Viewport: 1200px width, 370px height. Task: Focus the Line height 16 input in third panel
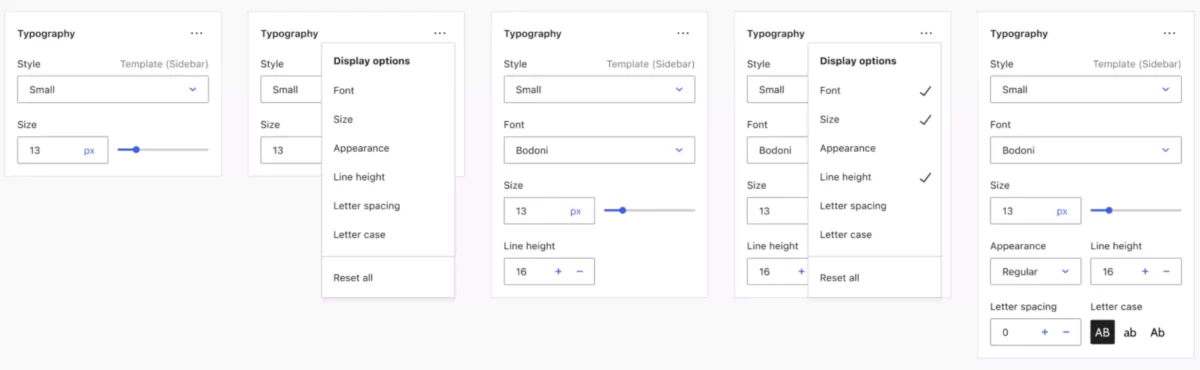[x=549, y=272]
